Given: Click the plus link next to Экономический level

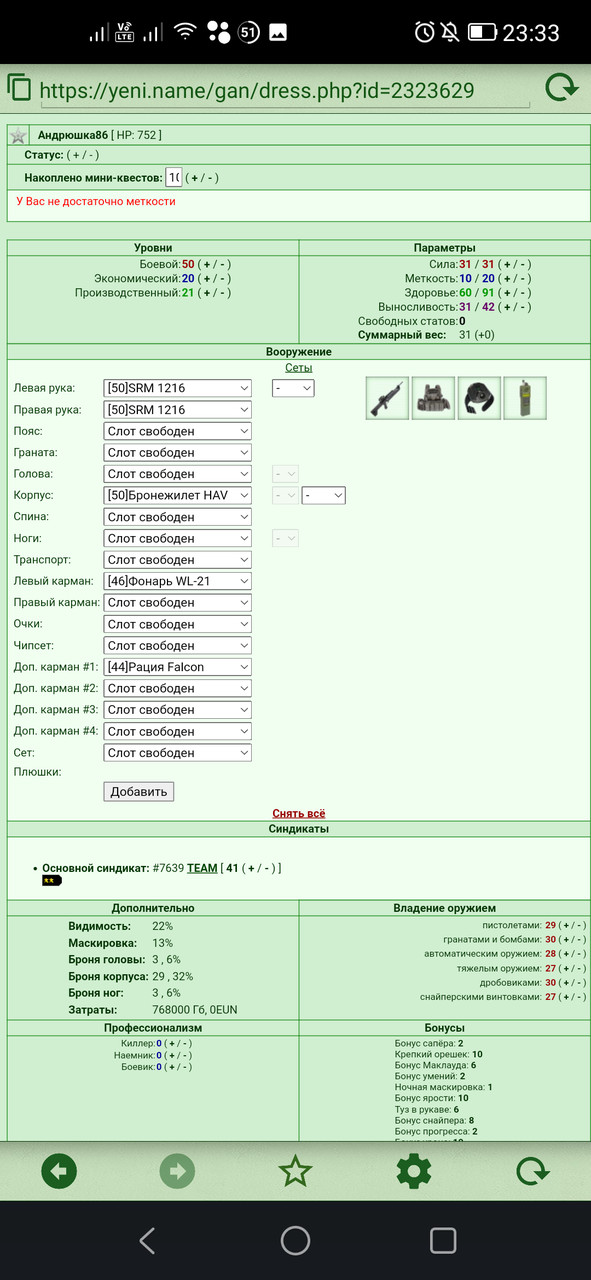Looking at the screenshot, I should point(205,278).
